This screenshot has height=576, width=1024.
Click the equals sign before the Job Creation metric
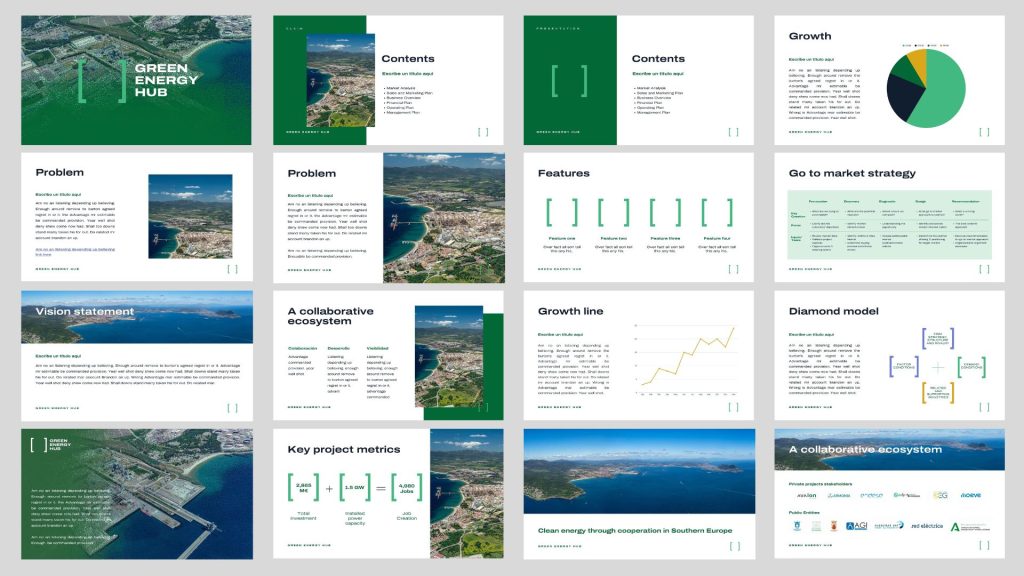(x=380, y=489)
